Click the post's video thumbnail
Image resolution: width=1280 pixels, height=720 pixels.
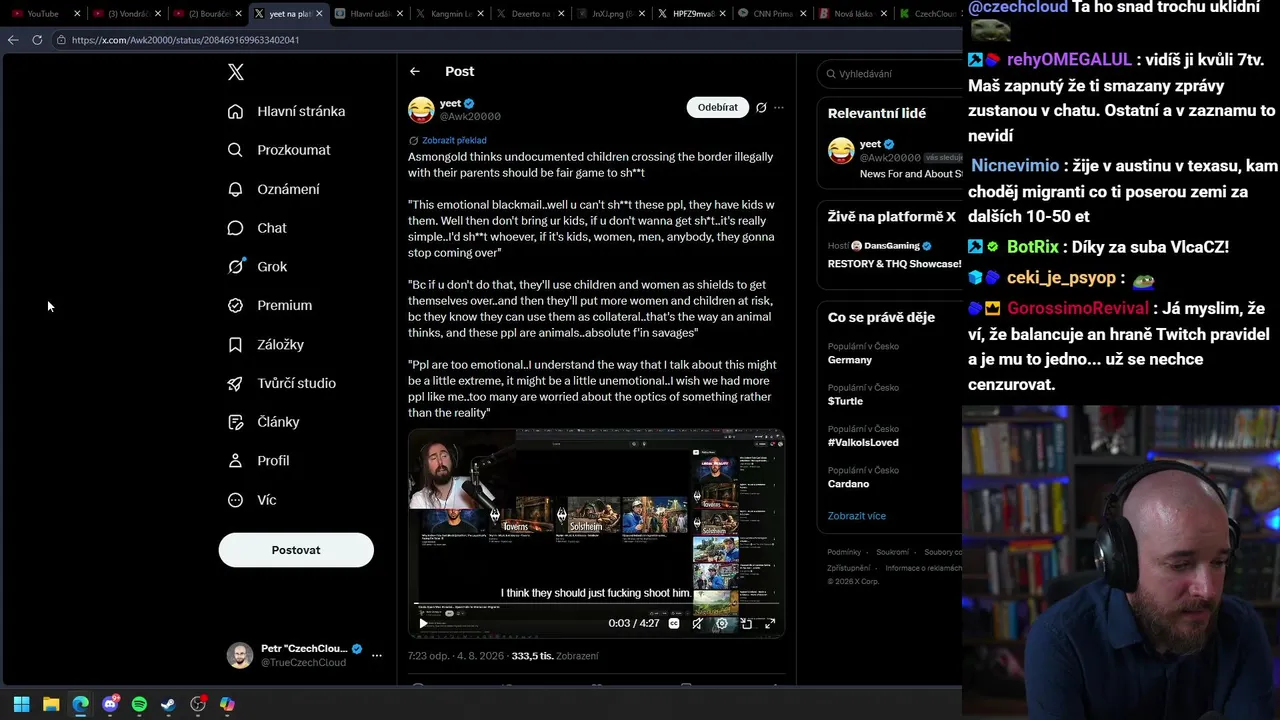pyautogui.click(x=596, y=533)
